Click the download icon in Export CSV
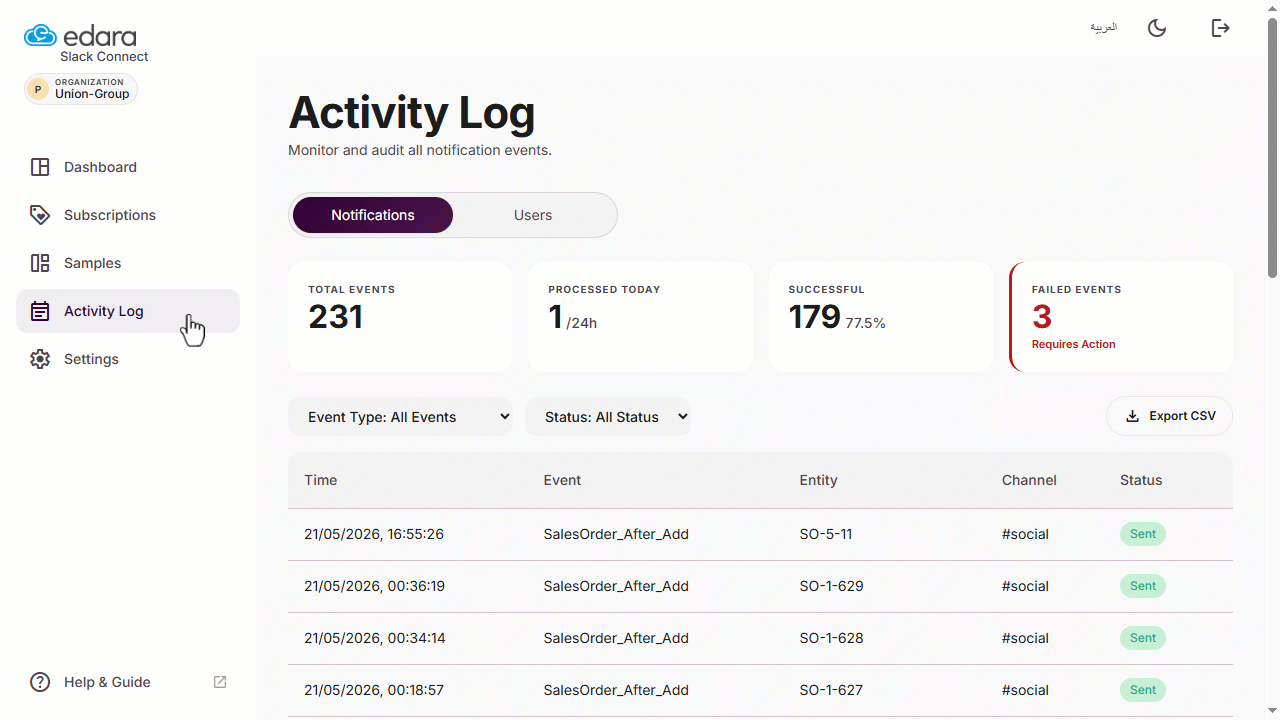The width and height of the screenshot is (1280, 720). (1133, 416)
